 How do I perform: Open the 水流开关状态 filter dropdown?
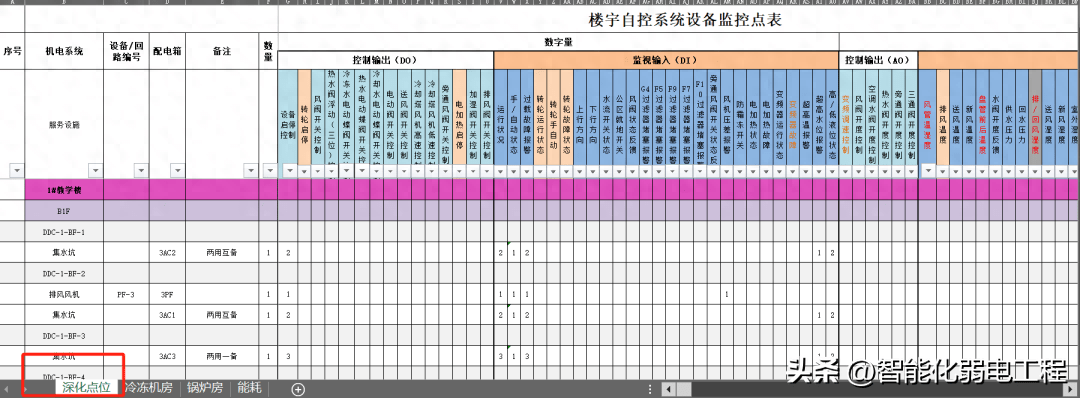coord(606,171)
